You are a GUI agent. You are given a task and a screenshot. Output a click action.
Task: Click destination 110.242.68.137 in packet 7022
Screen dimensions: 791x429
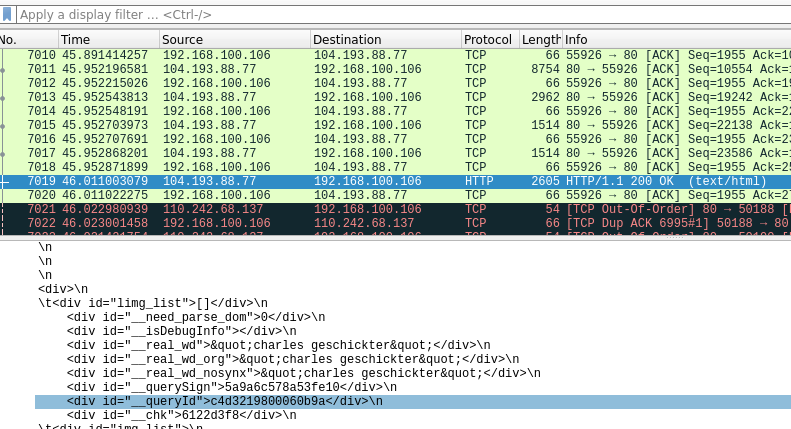coord(364,224)
